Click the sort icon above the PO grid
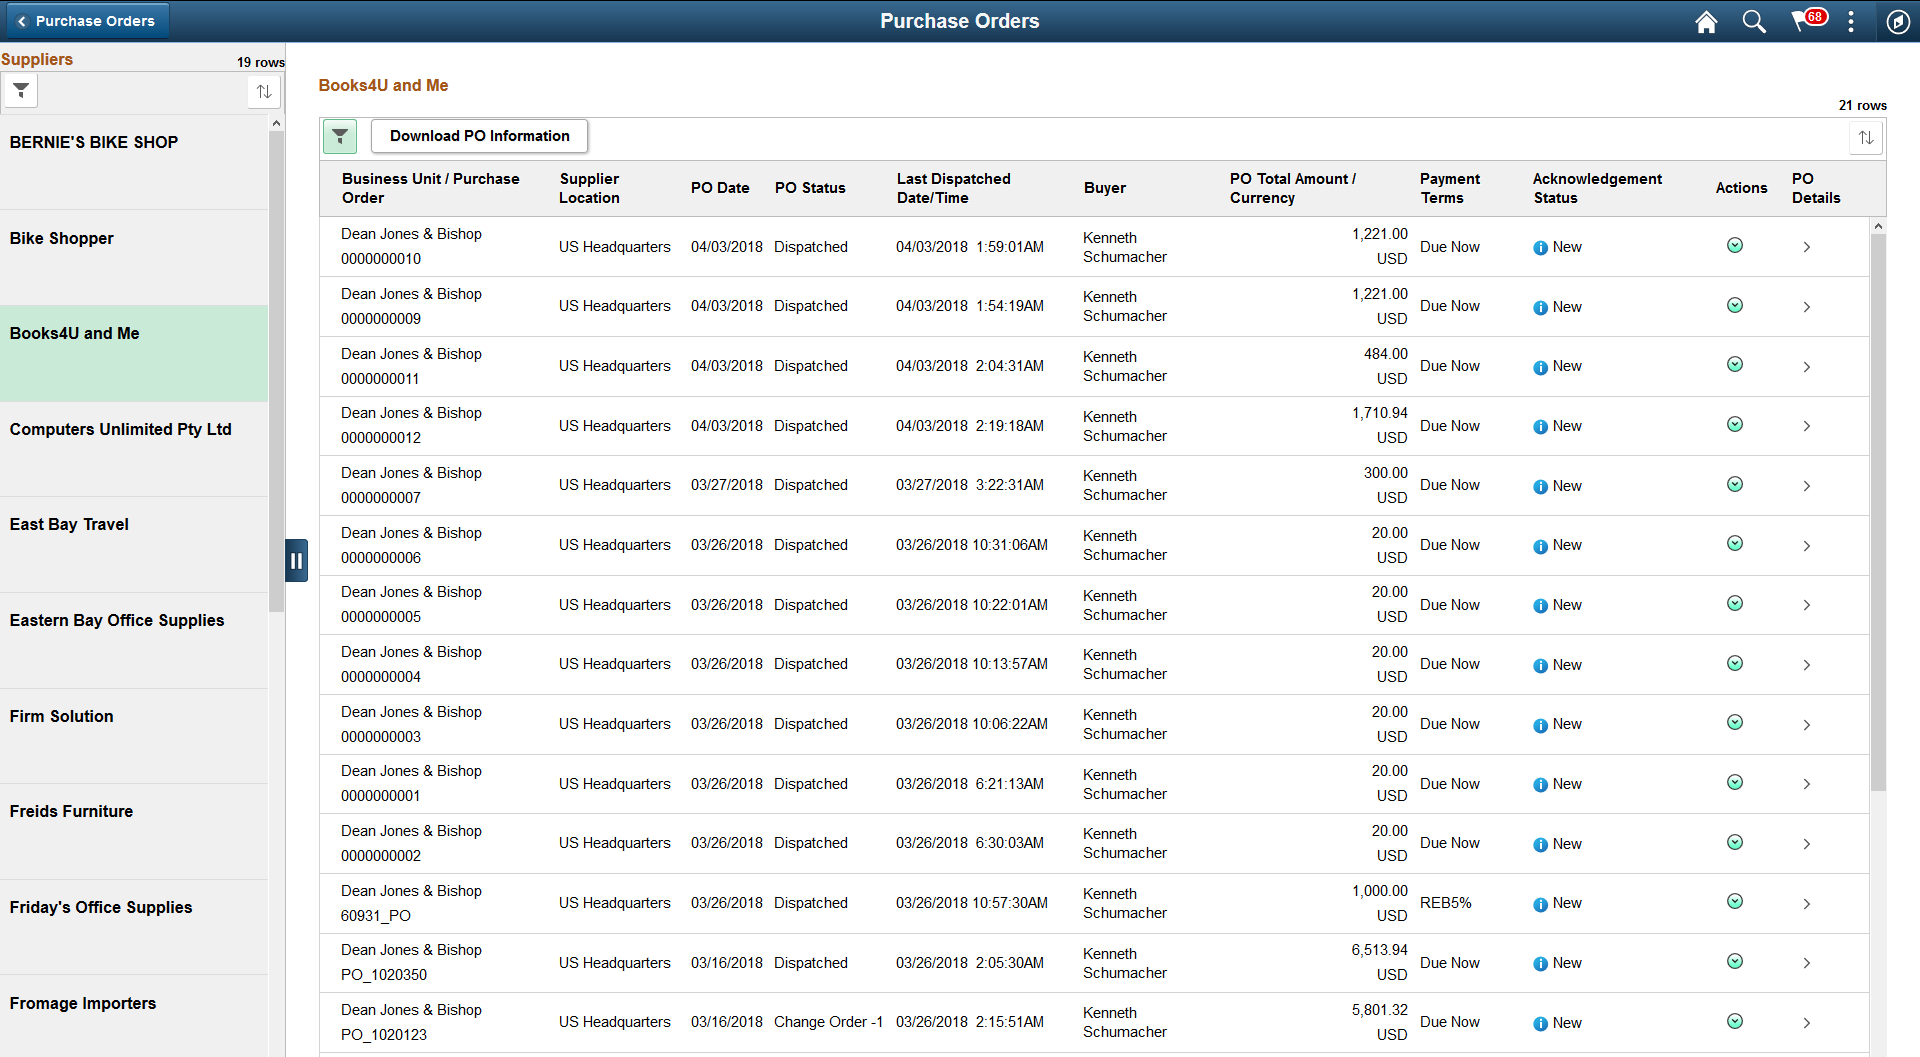Viewport: 1920px width, 1057px height. (x=1866, y=138)
